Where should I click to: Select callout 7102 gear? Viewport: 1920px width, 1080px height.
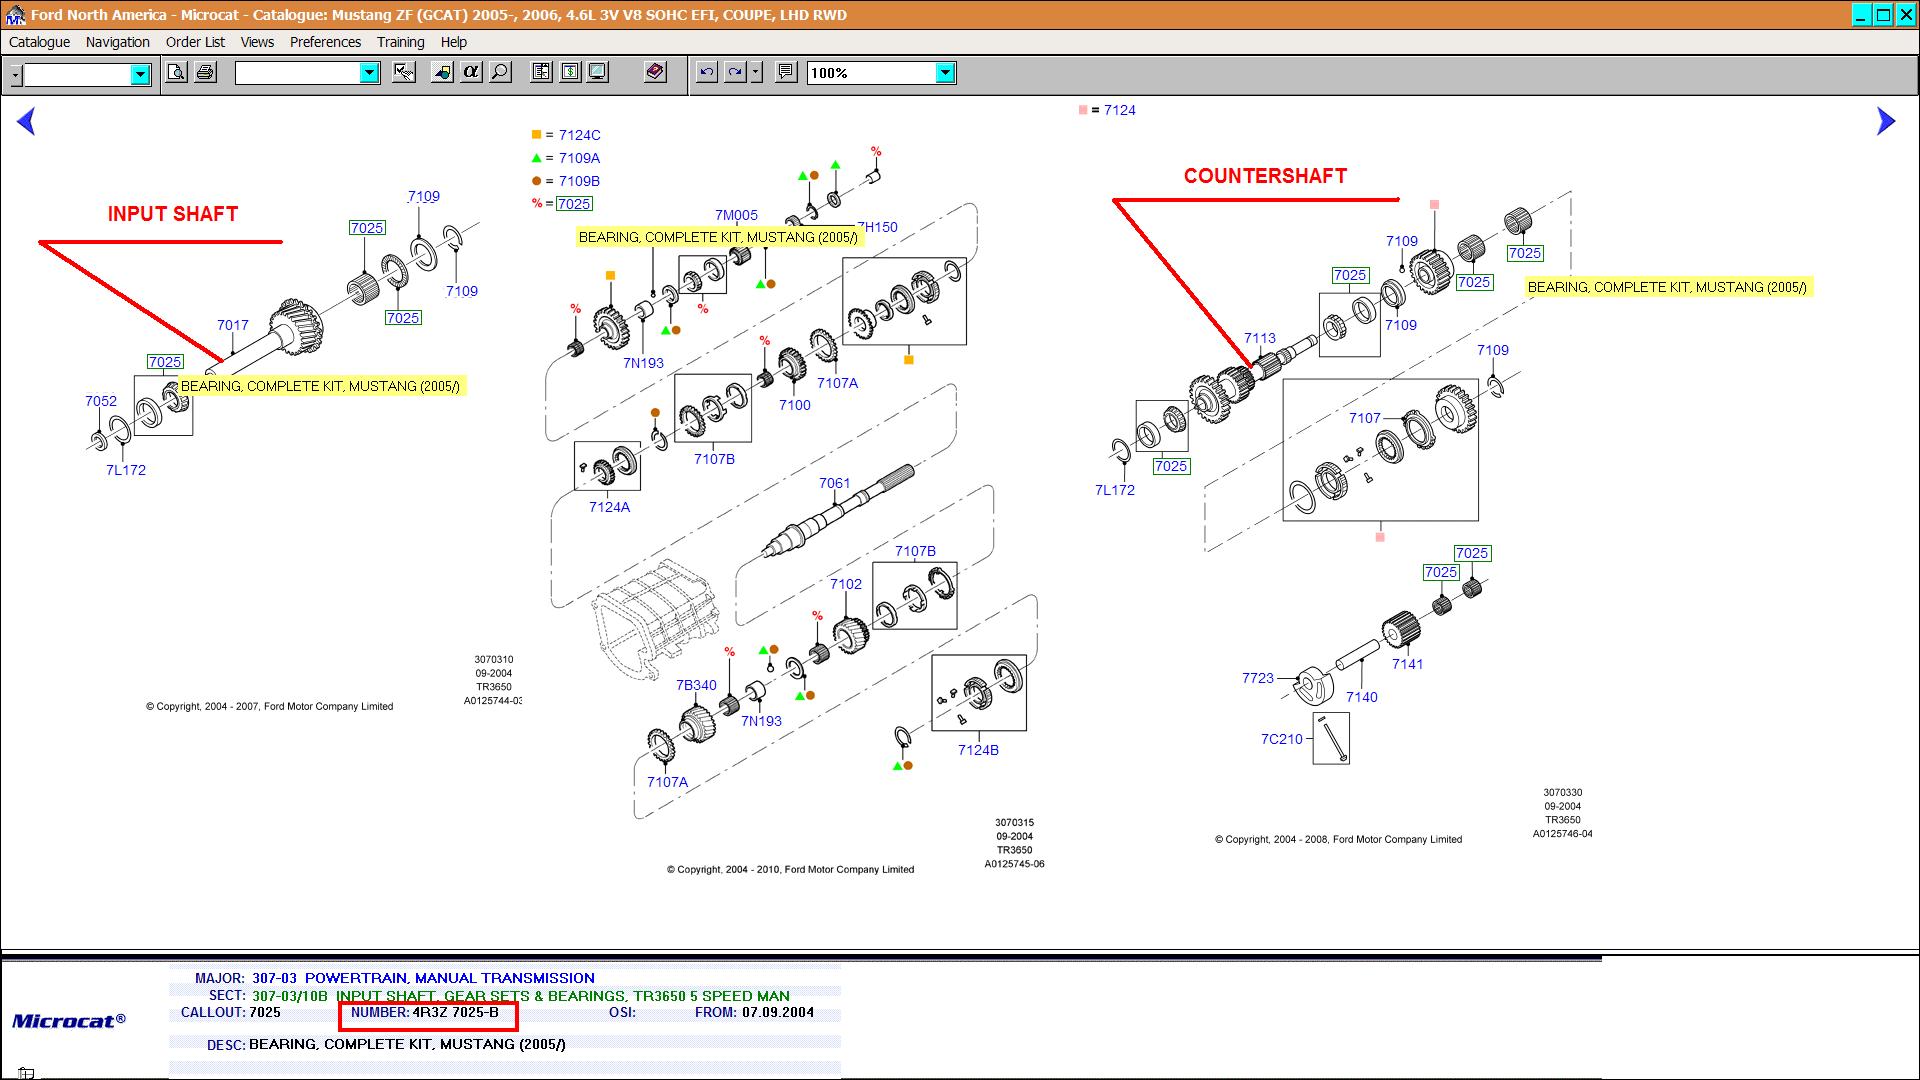point(846,584)
